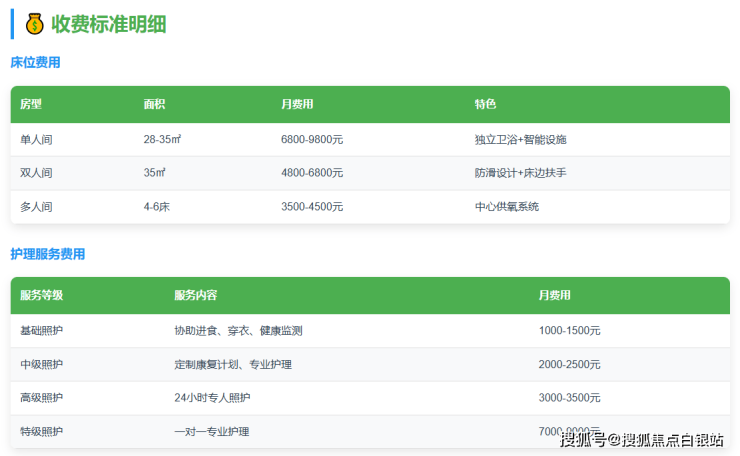This screenshot has width=740, height=456.
Task: Select the 双人间 room type cell
Action: (x=36, y=173)
